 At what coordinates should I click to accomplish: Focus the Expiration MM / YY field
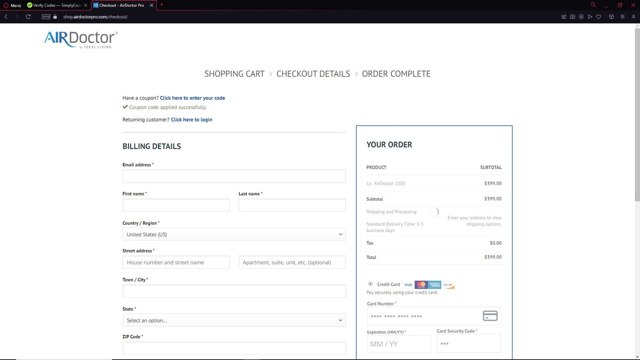click(x=399, y=344)
